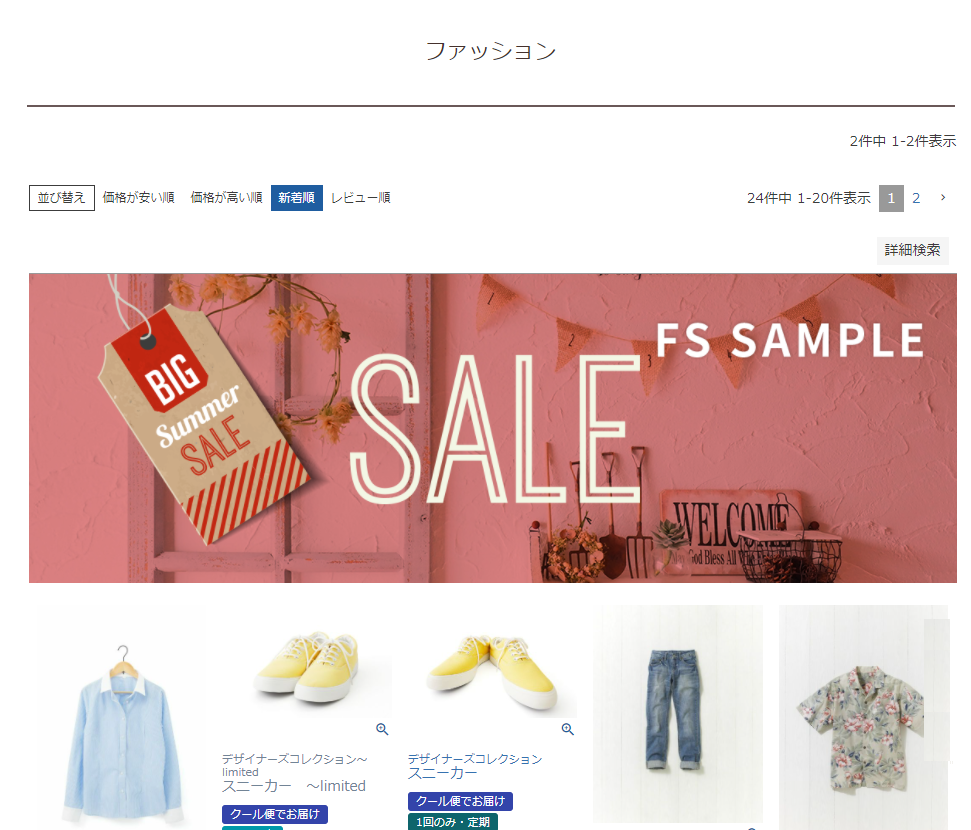Select the 新着順 sort option
This screenshot has height=830, width=971.
(x=297, y=198)
